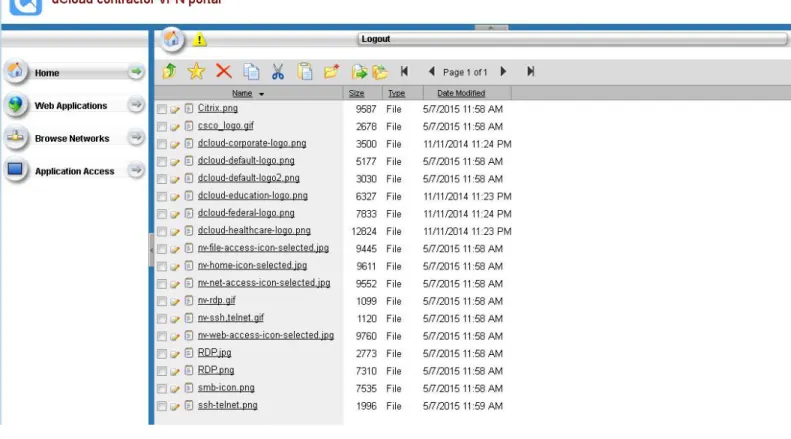The height and width of the screenshot is (439, 791).
Task: Toggle sort arrow next to Name
Action: [261, 94]
